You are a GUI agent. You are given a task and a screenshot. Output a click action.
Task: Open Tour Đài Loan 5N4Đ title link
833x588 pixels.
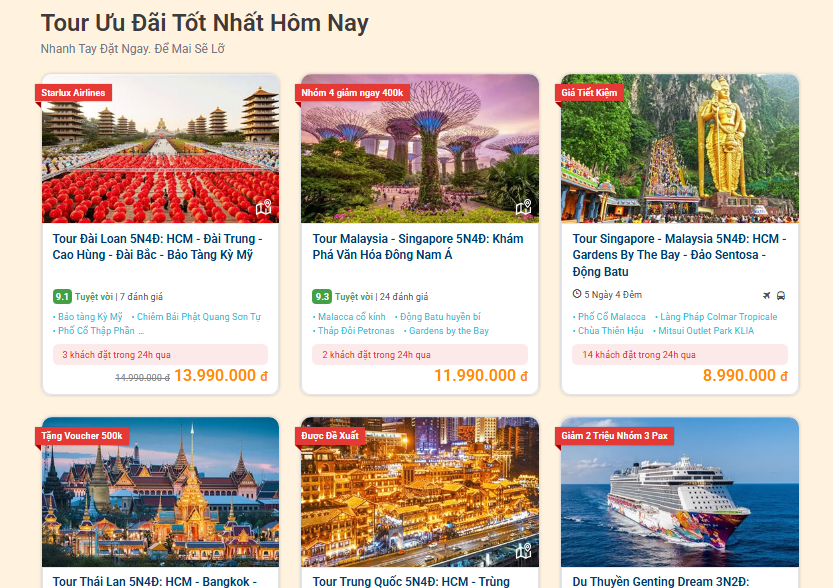(x=158, y=246)
